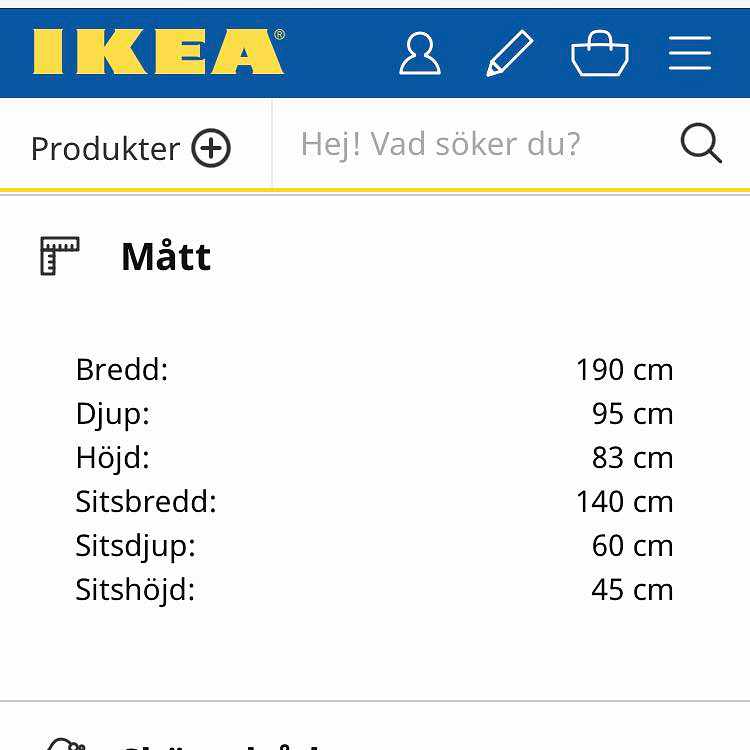
Task: Collapse the Mått section heading
Action: tap(166, 257)
